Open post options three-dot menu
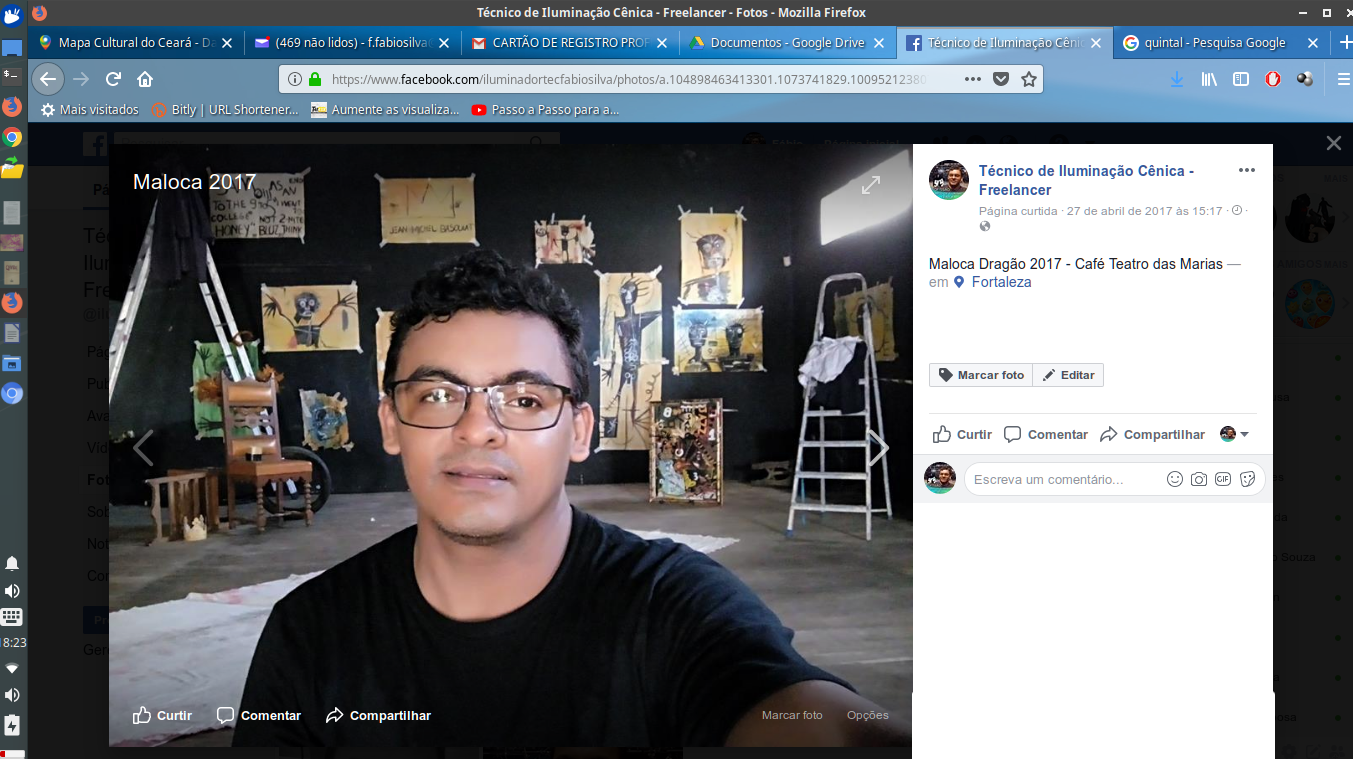 coord(1246,170)
